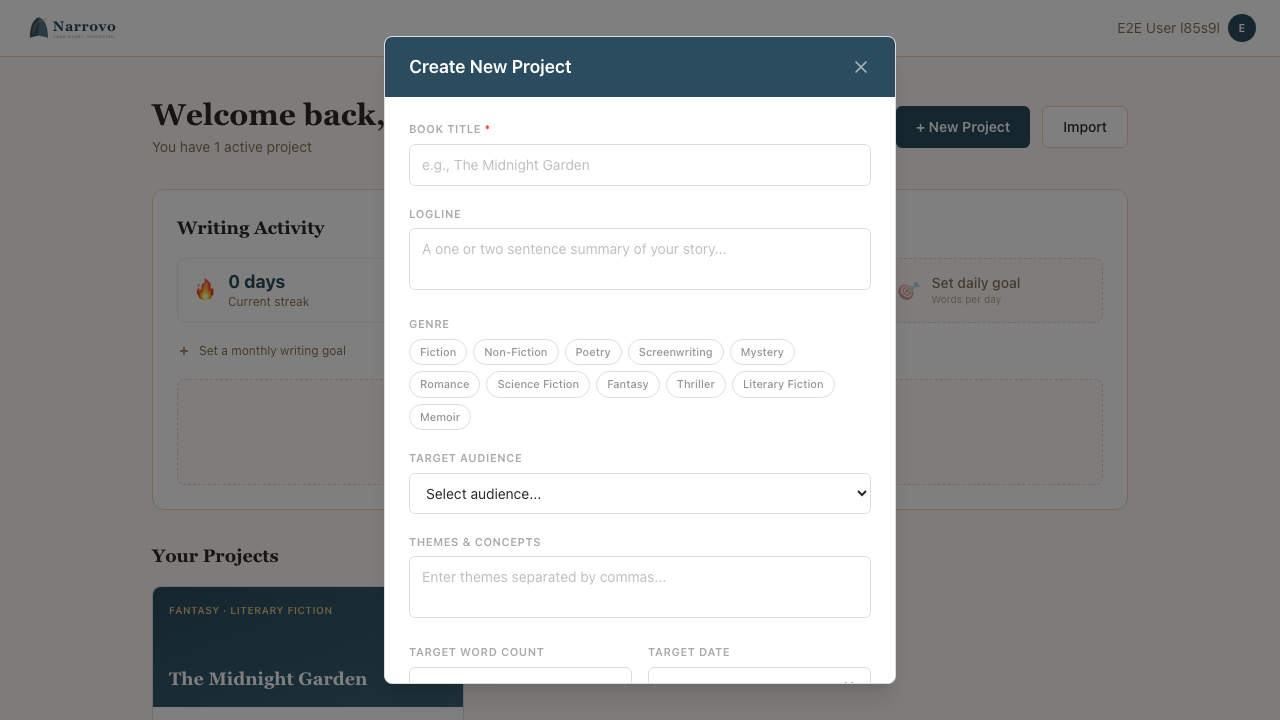Toggle the Mystery genre
Viewport: 1280px width, 720px height.
[x=762, y=352]
